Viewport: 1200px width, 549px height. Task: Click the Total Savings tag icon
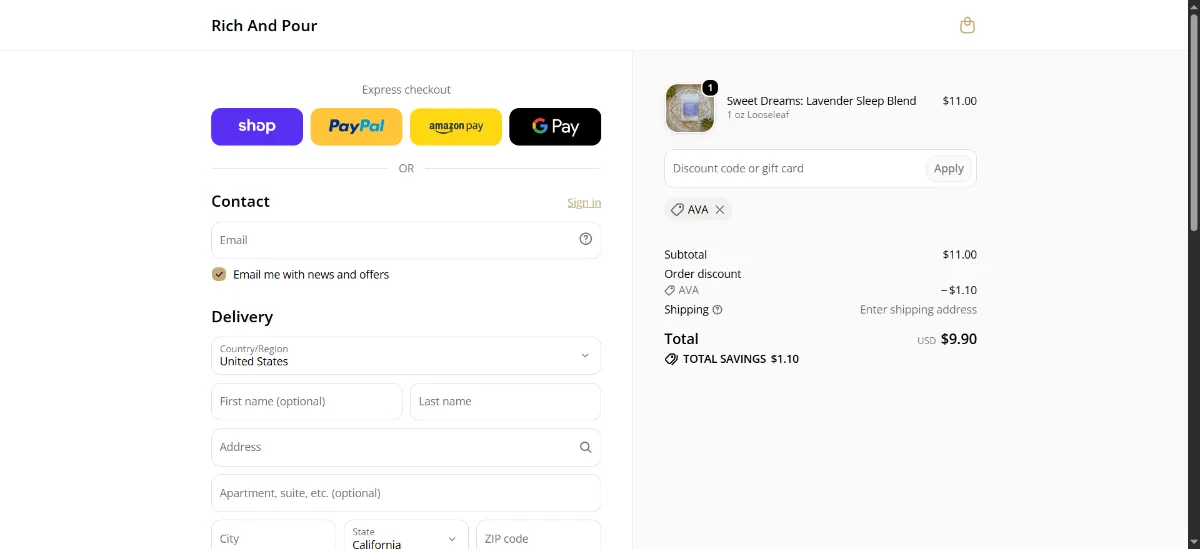tap(671, 359)
